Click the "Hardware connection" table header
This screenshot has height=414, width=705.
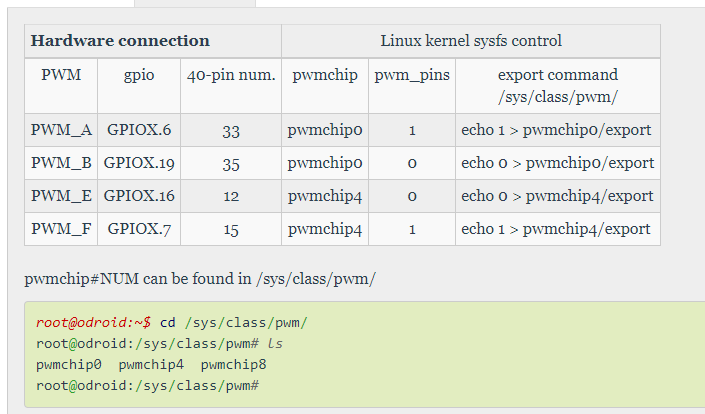coord(121,41)
